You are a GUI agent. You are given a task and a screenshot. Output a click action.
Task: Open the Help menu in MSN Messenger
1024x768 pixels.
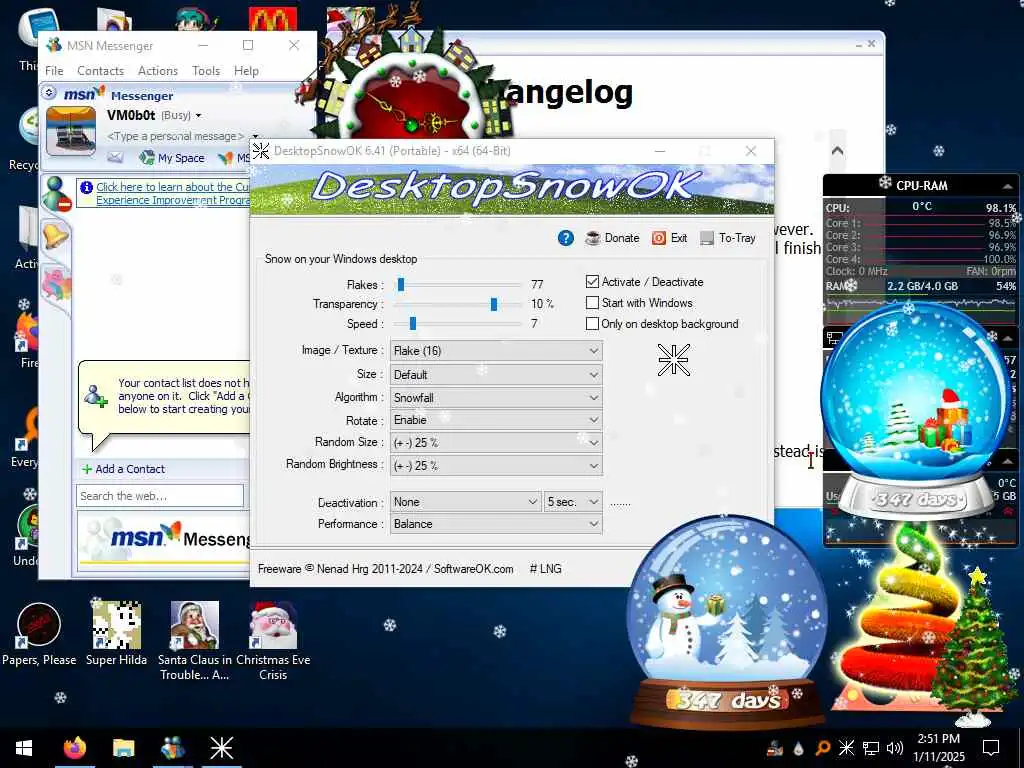(x=246, y=71)
